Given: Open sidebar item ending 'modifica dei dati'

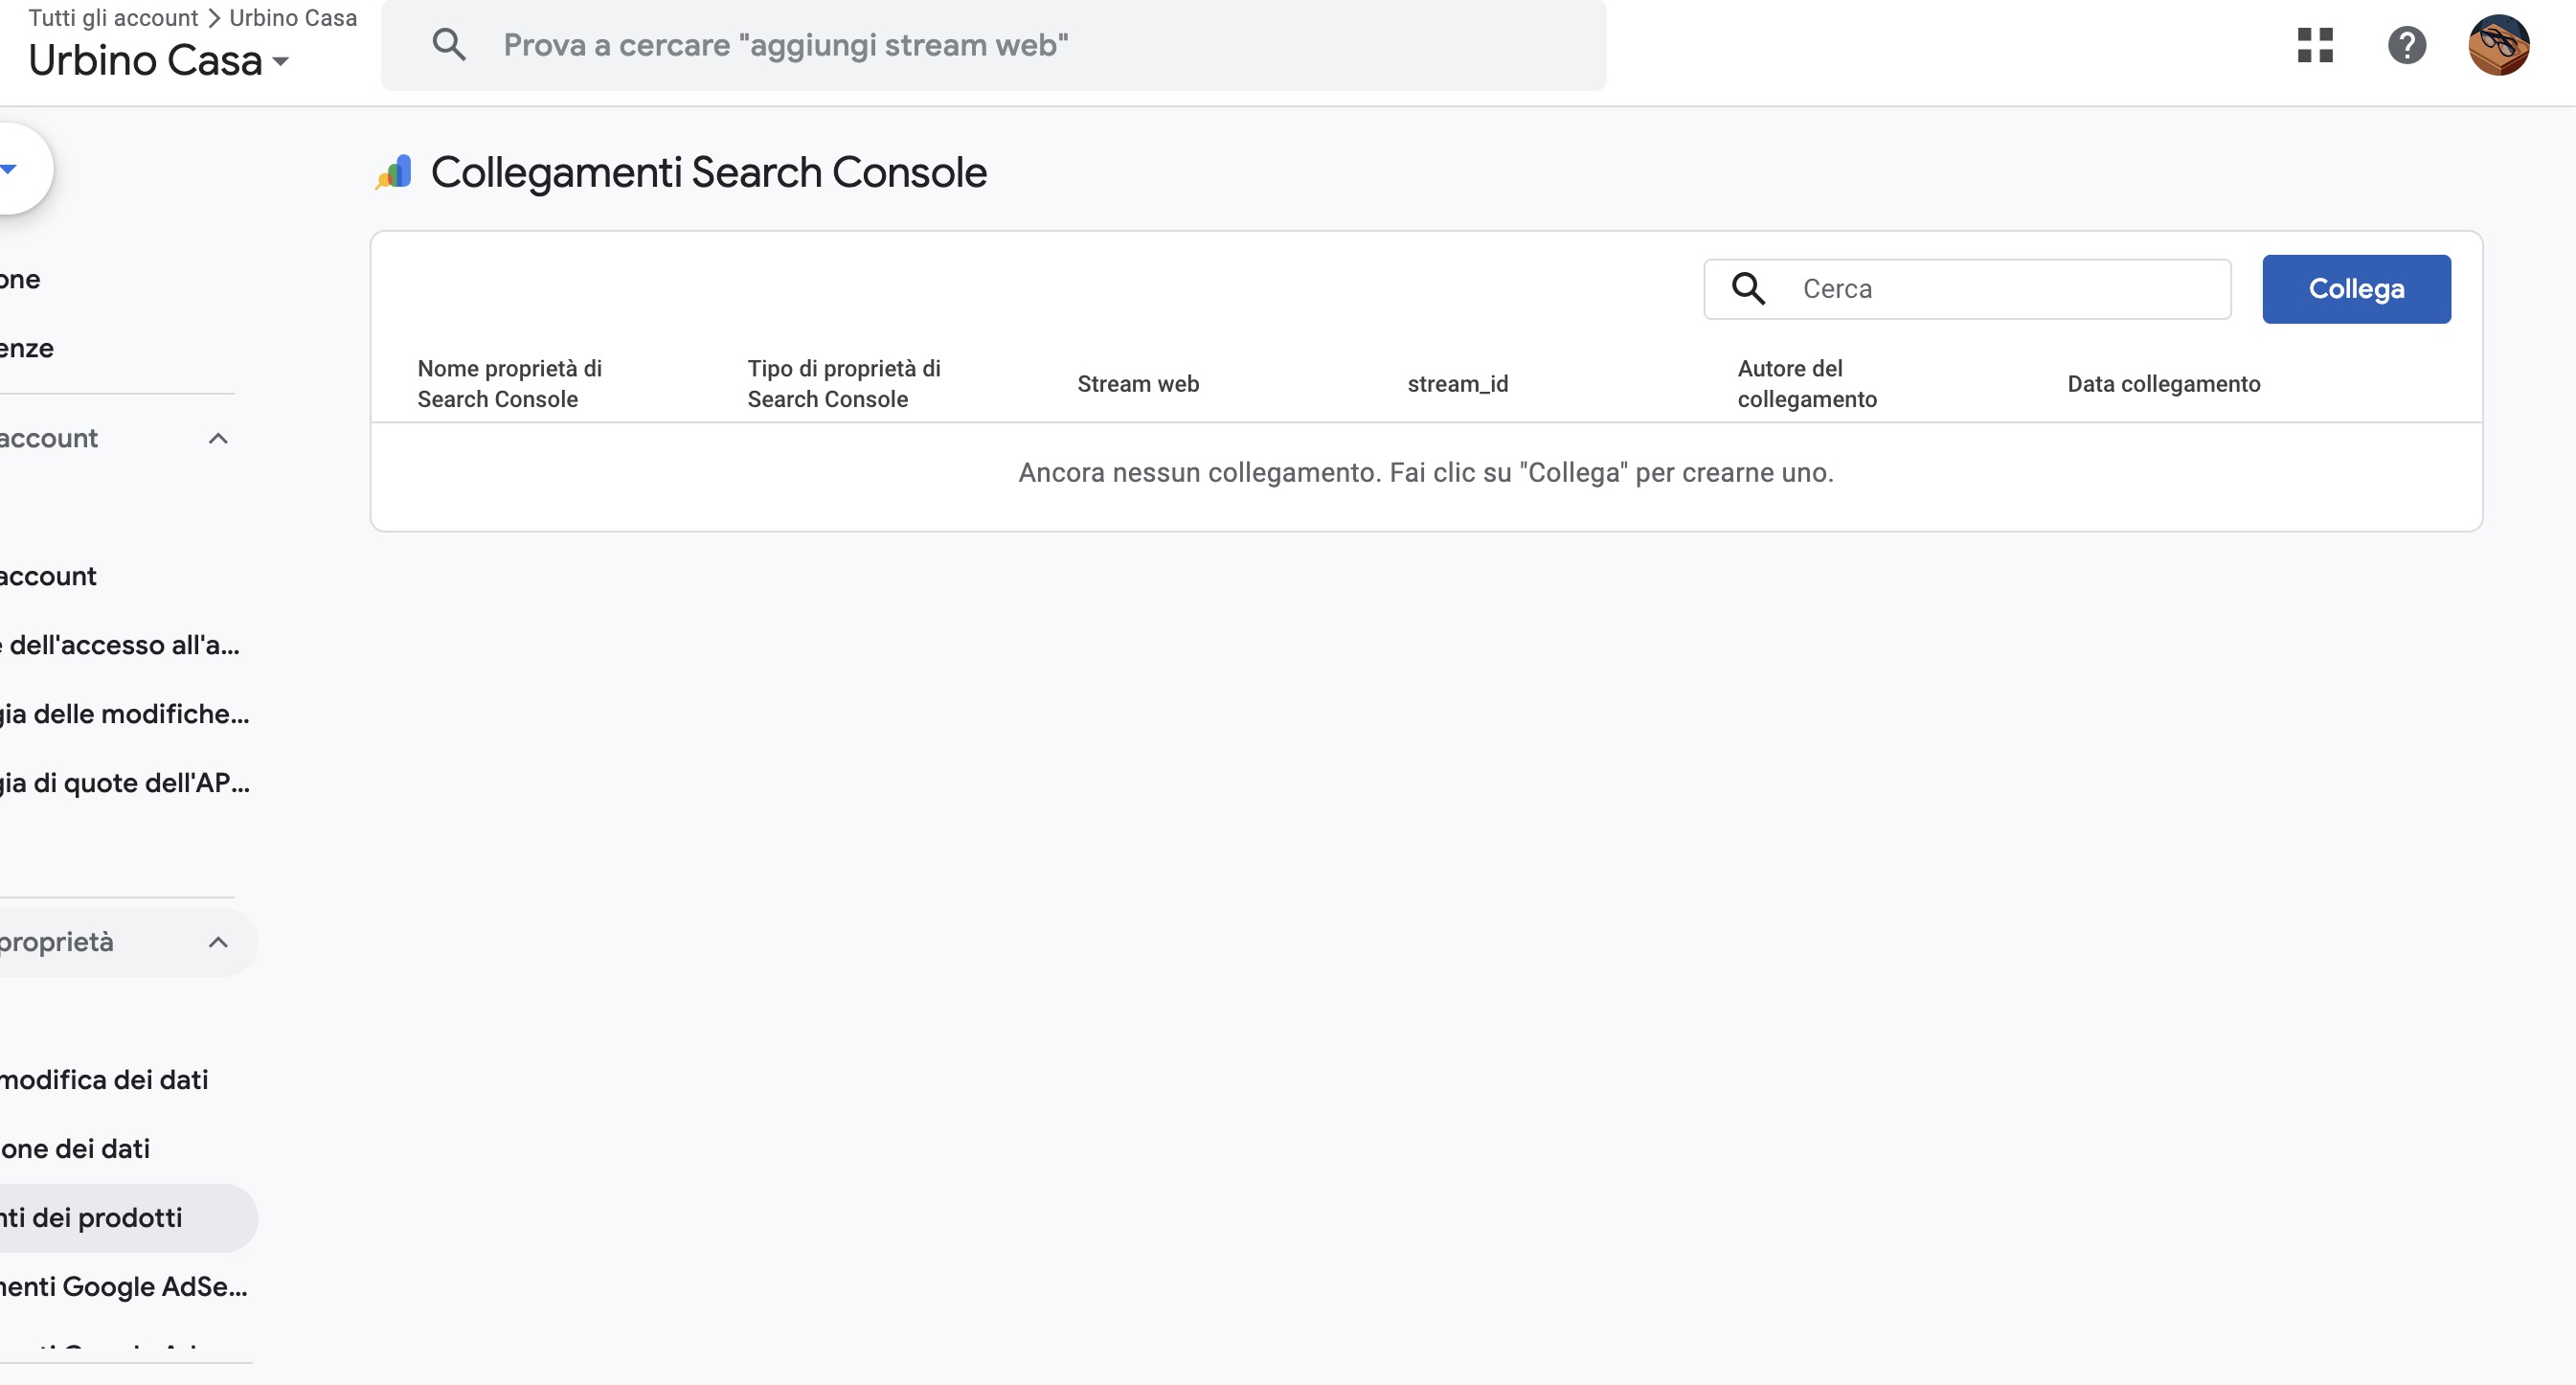Looking at the screenshot, I should 104,1080.
